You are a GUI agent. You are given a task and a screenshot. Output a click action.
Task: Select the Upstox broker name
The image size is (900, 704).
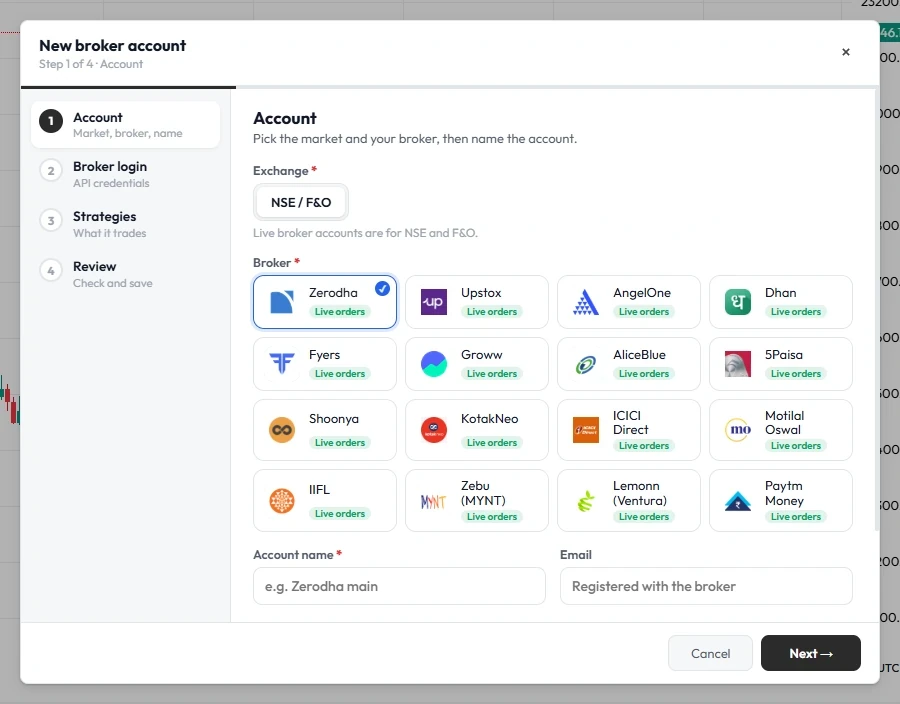click(x=481, y=293)
